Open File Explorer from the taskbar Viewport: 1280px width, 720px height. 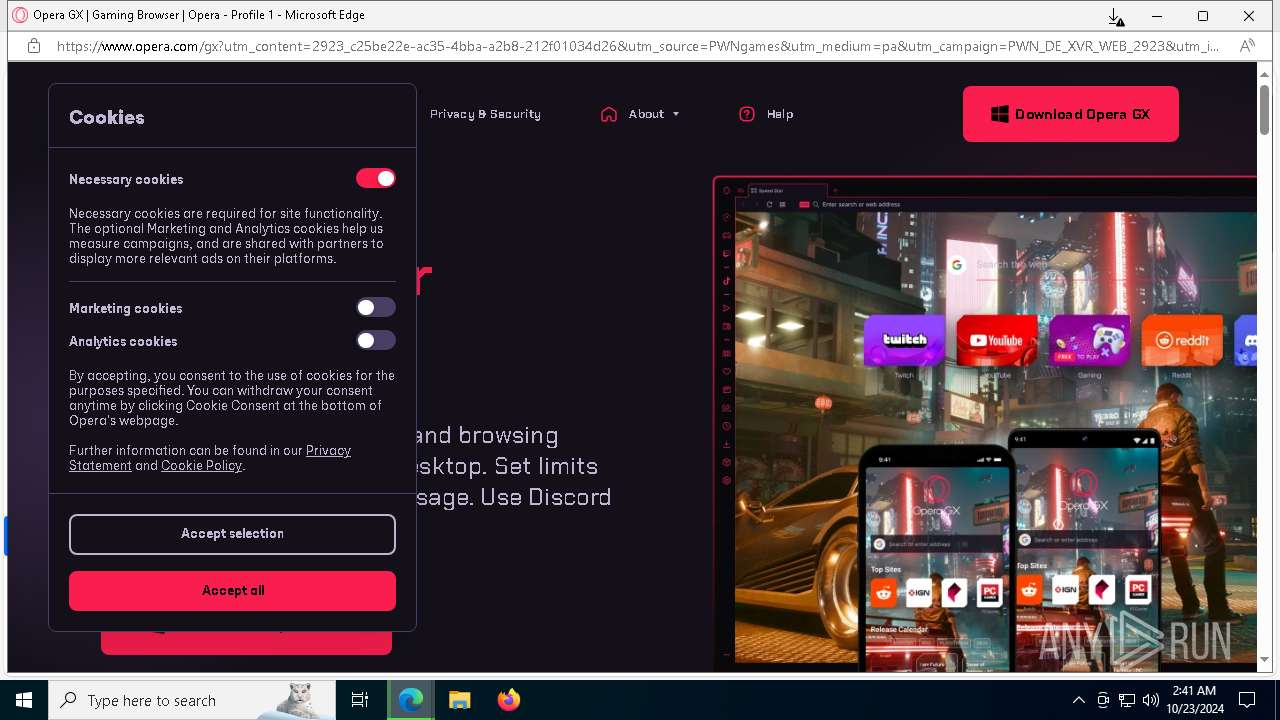tap(459, 700)
